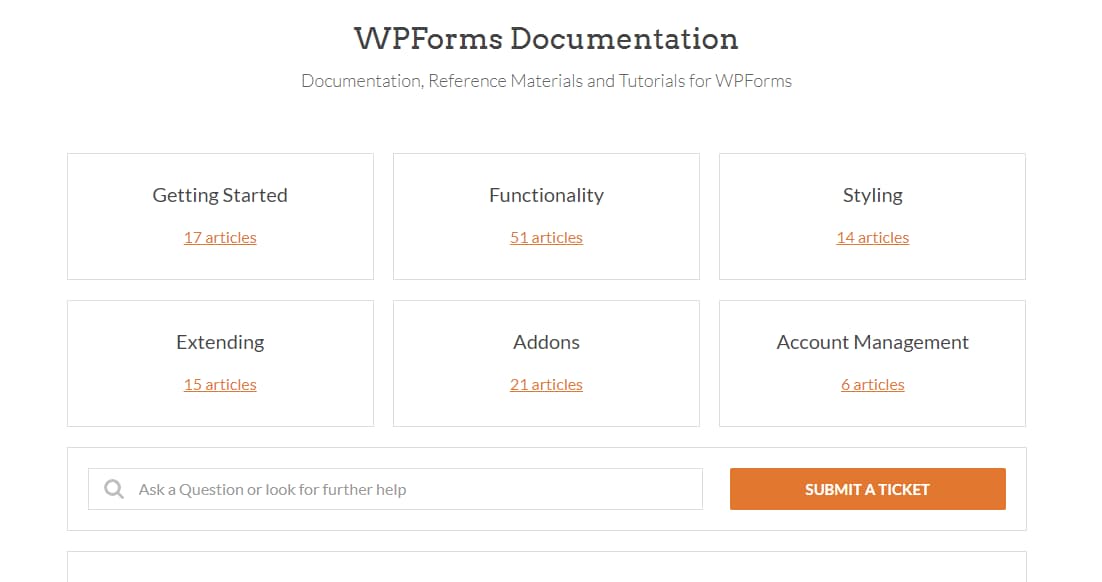Open the "17 articles" link under Getting Started
The image size is (1102, 582).
point(220,237)
